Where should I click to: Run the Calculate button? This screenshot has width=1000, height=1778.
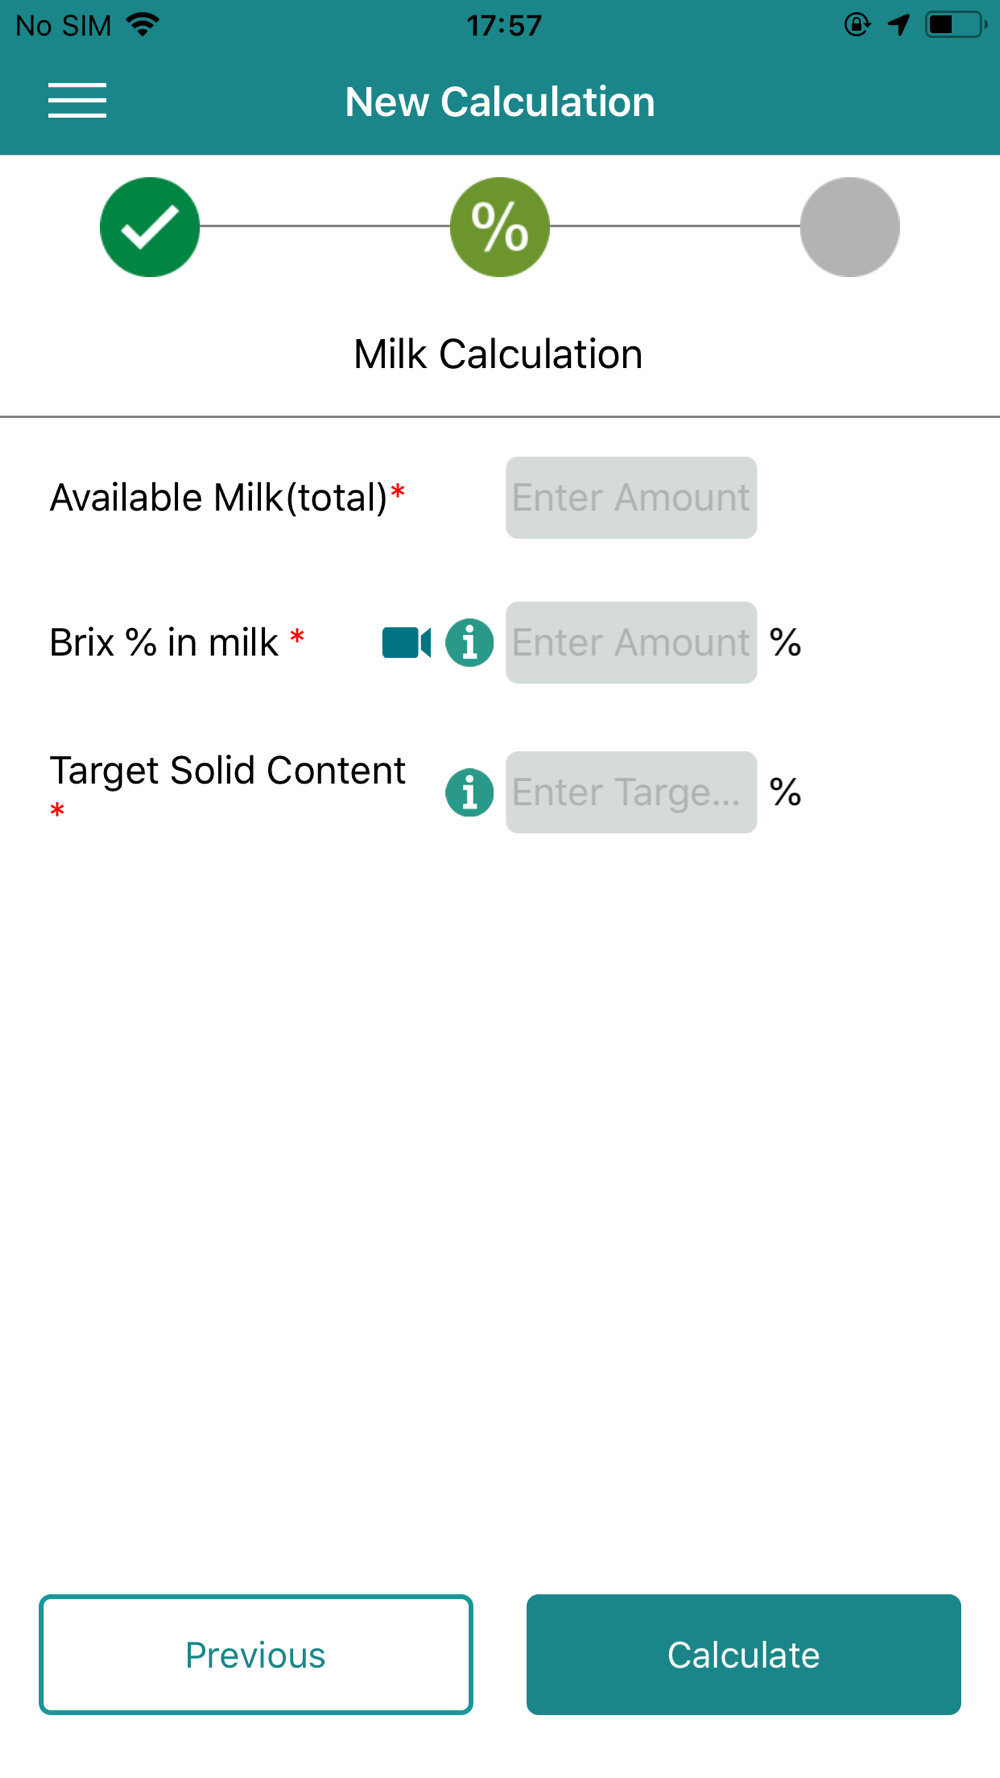click(x=744, y=1654)
